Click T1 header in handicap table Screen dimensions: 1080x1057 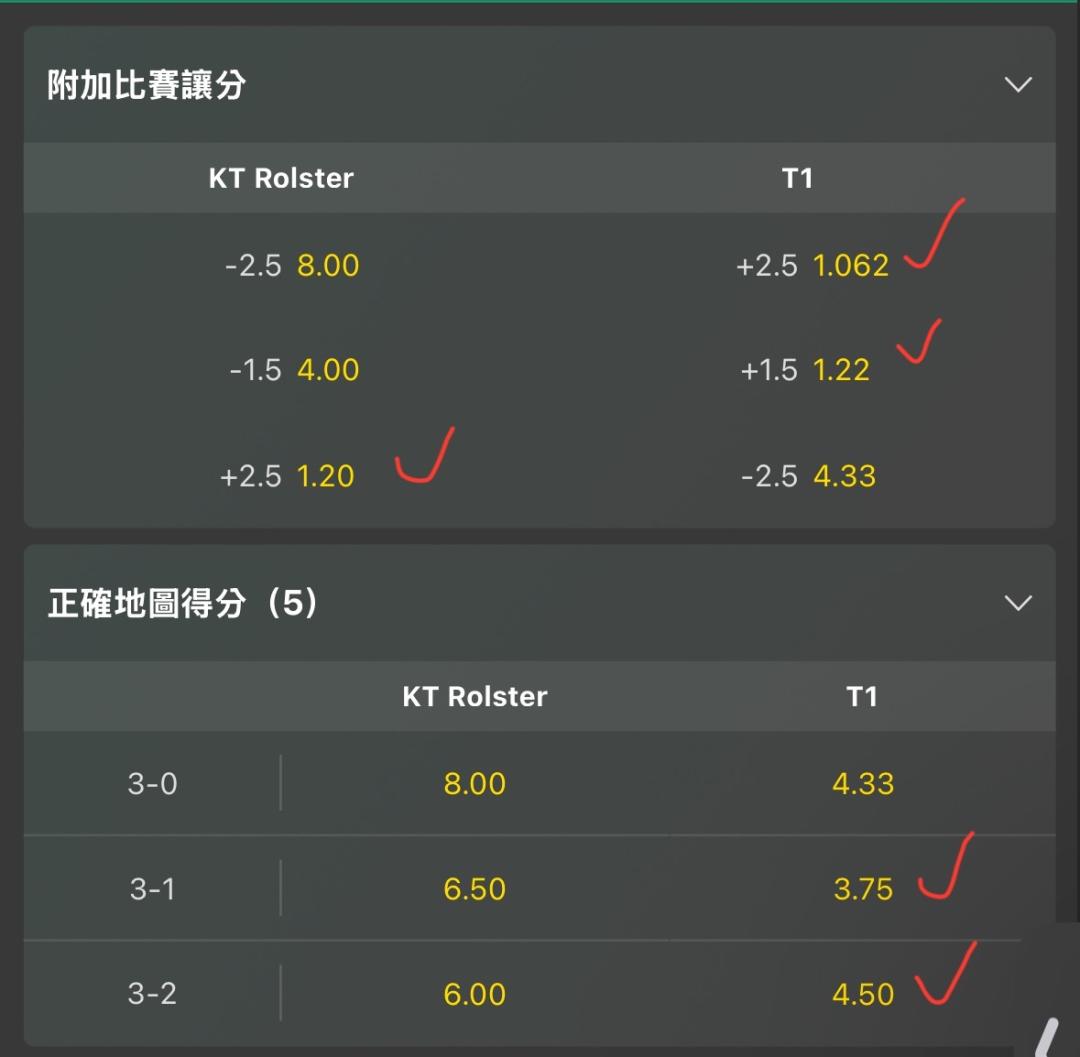tap(797, 178)
